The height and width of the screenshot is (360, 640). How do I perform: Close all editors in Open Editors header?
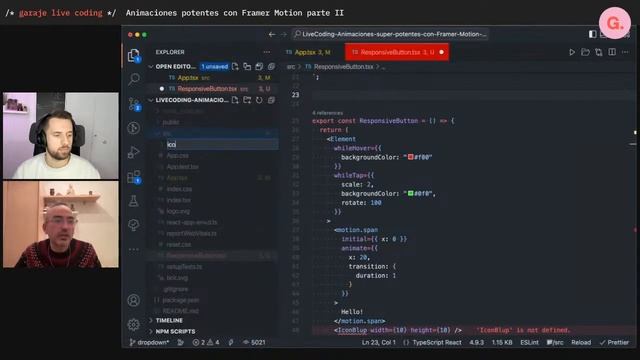(x=271, y=67)
